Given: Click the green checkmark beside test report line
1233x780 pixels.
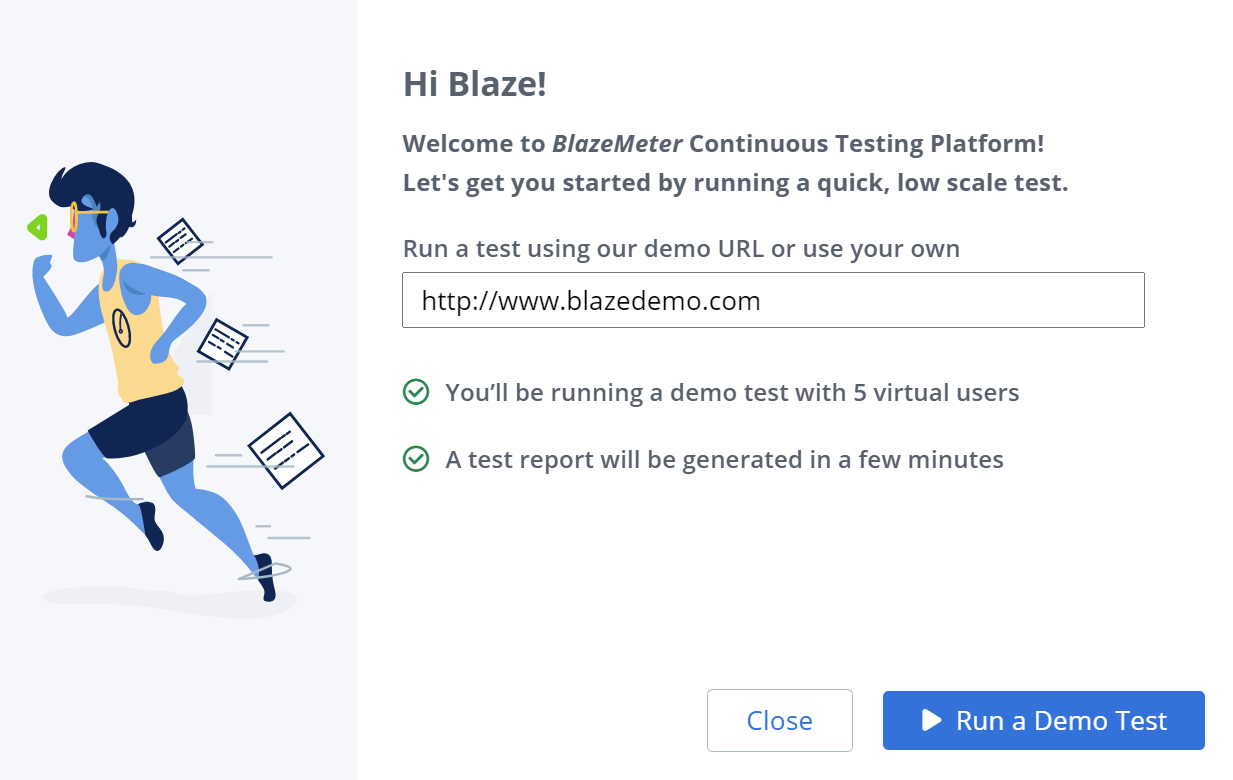Looking at the screenshot, I should point(415,459).
